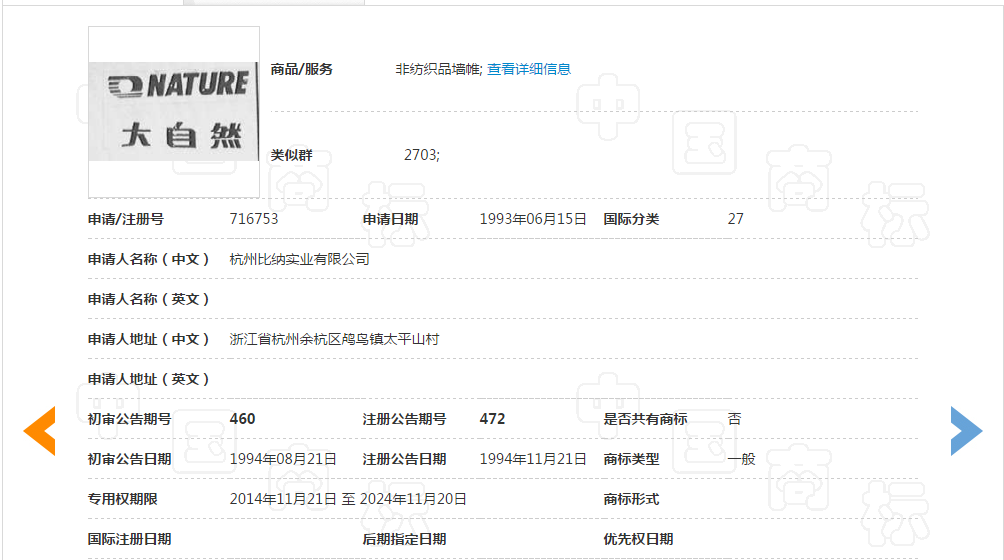Select applicant name 杭州比纳实业有限公司
The height and width of the screenshot is (560, 1004).
300,259
